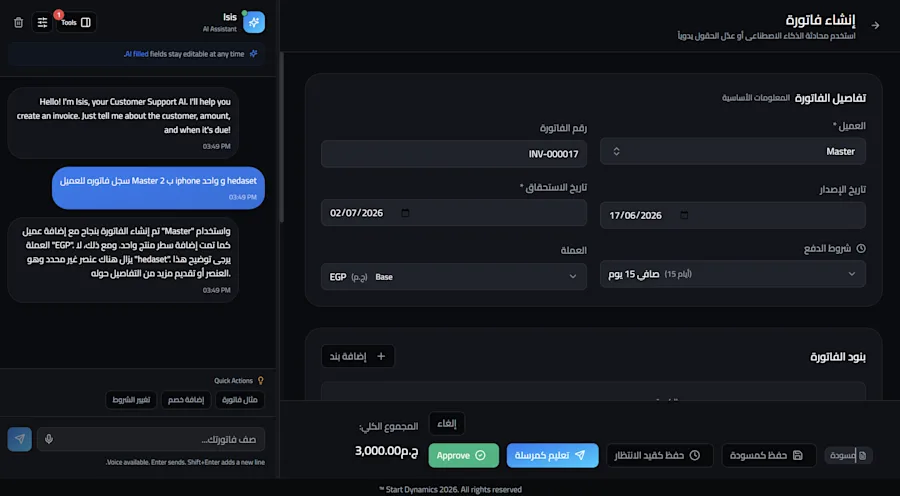Click the sparkle icon in AI filled notice
900x496 pixels.
(253, 54)
